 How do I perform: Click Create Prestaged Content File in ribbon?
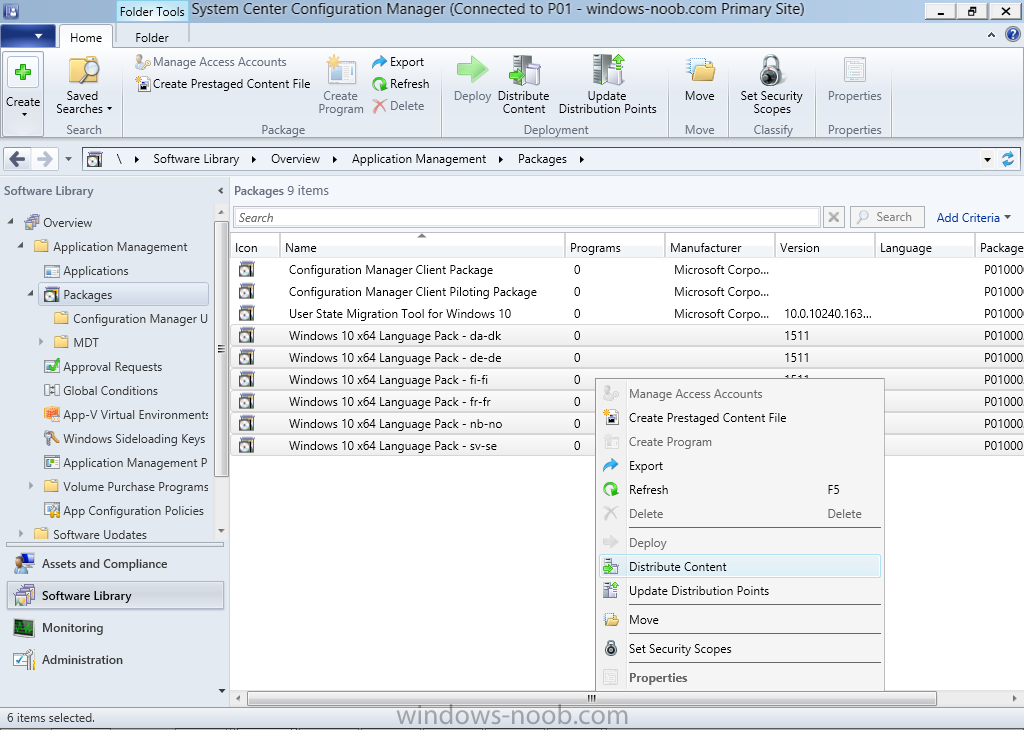coord(223,84)
